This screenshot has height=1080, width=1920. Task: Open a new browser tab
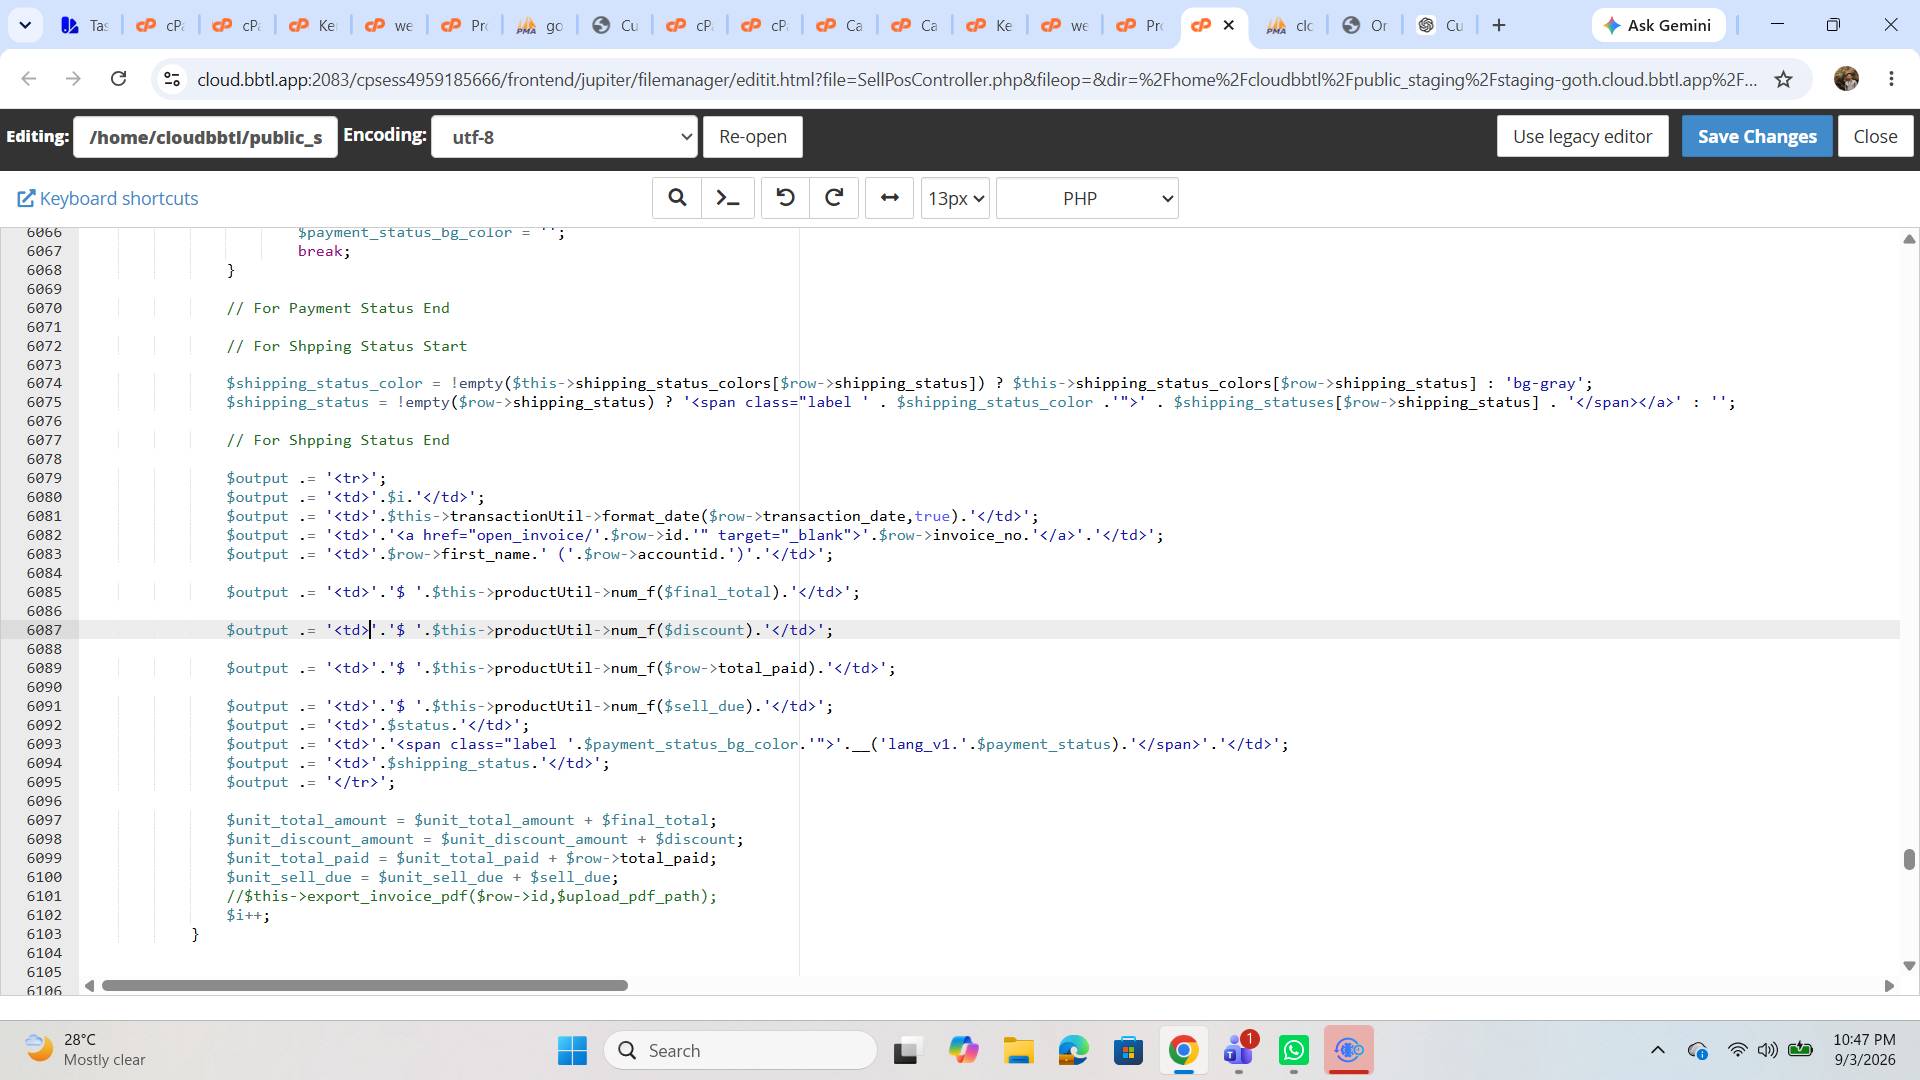pos(1498,25)
